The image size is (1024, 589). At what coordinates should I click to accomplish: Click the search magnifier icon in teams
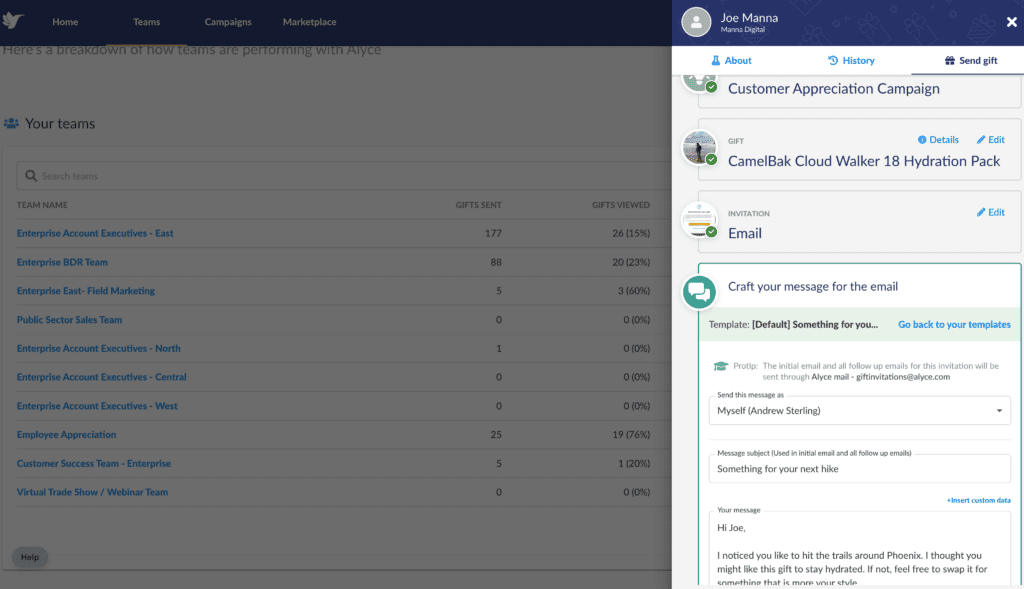click(x=31, y=176)
